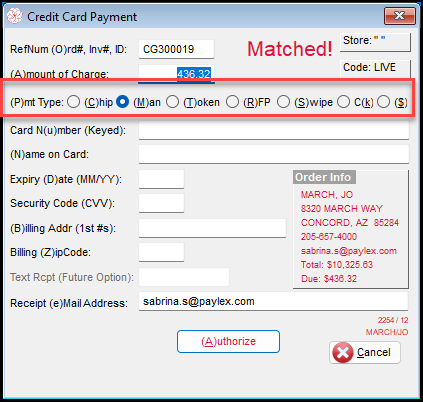Click the Code: LIVE button
This screenshot has height=402, width=423.
point(375,69)
